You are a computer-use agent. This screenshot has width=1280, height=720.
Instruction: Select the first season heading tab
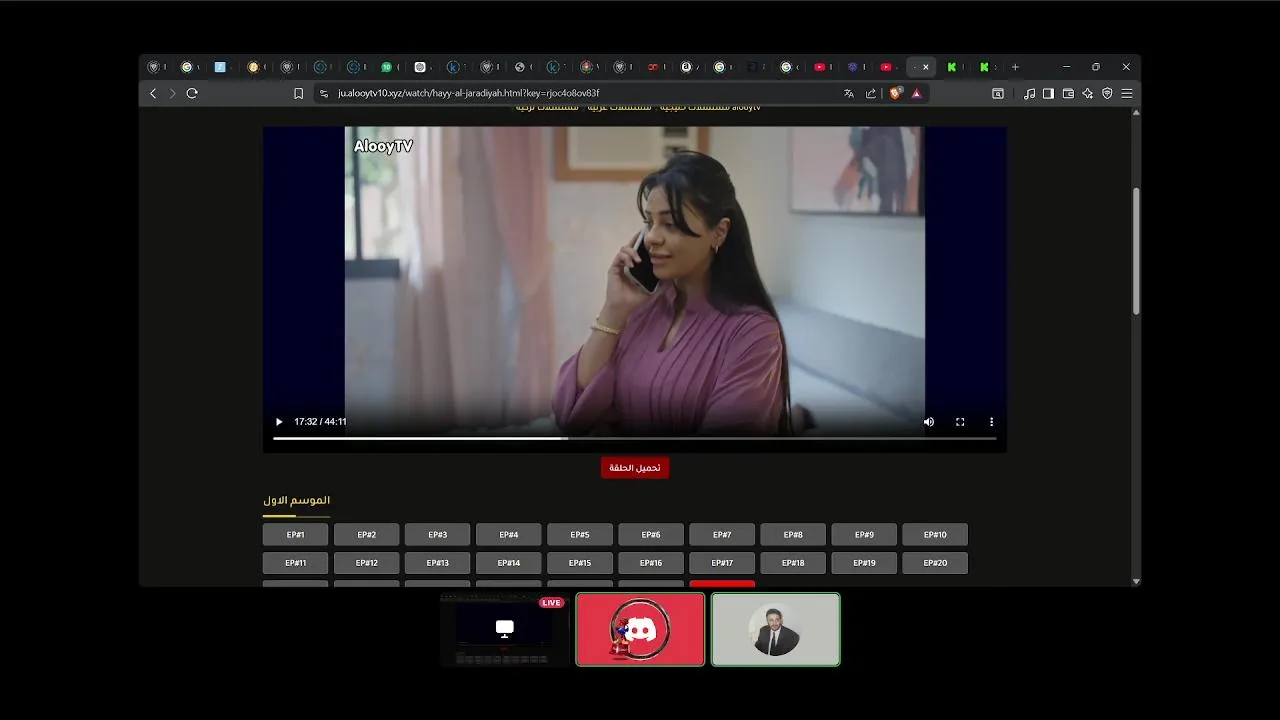tap(296, 500)
